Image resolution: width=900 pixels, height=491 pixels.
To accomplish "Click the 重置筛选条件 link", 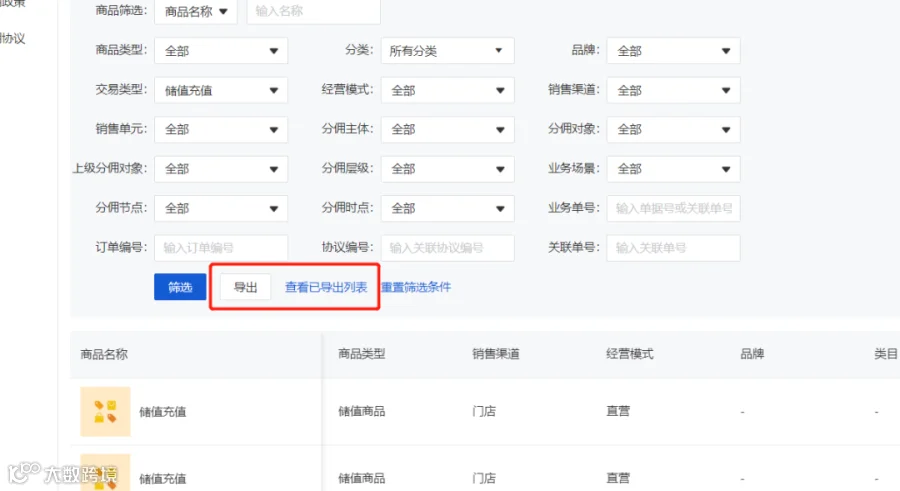I will (416, 287).
